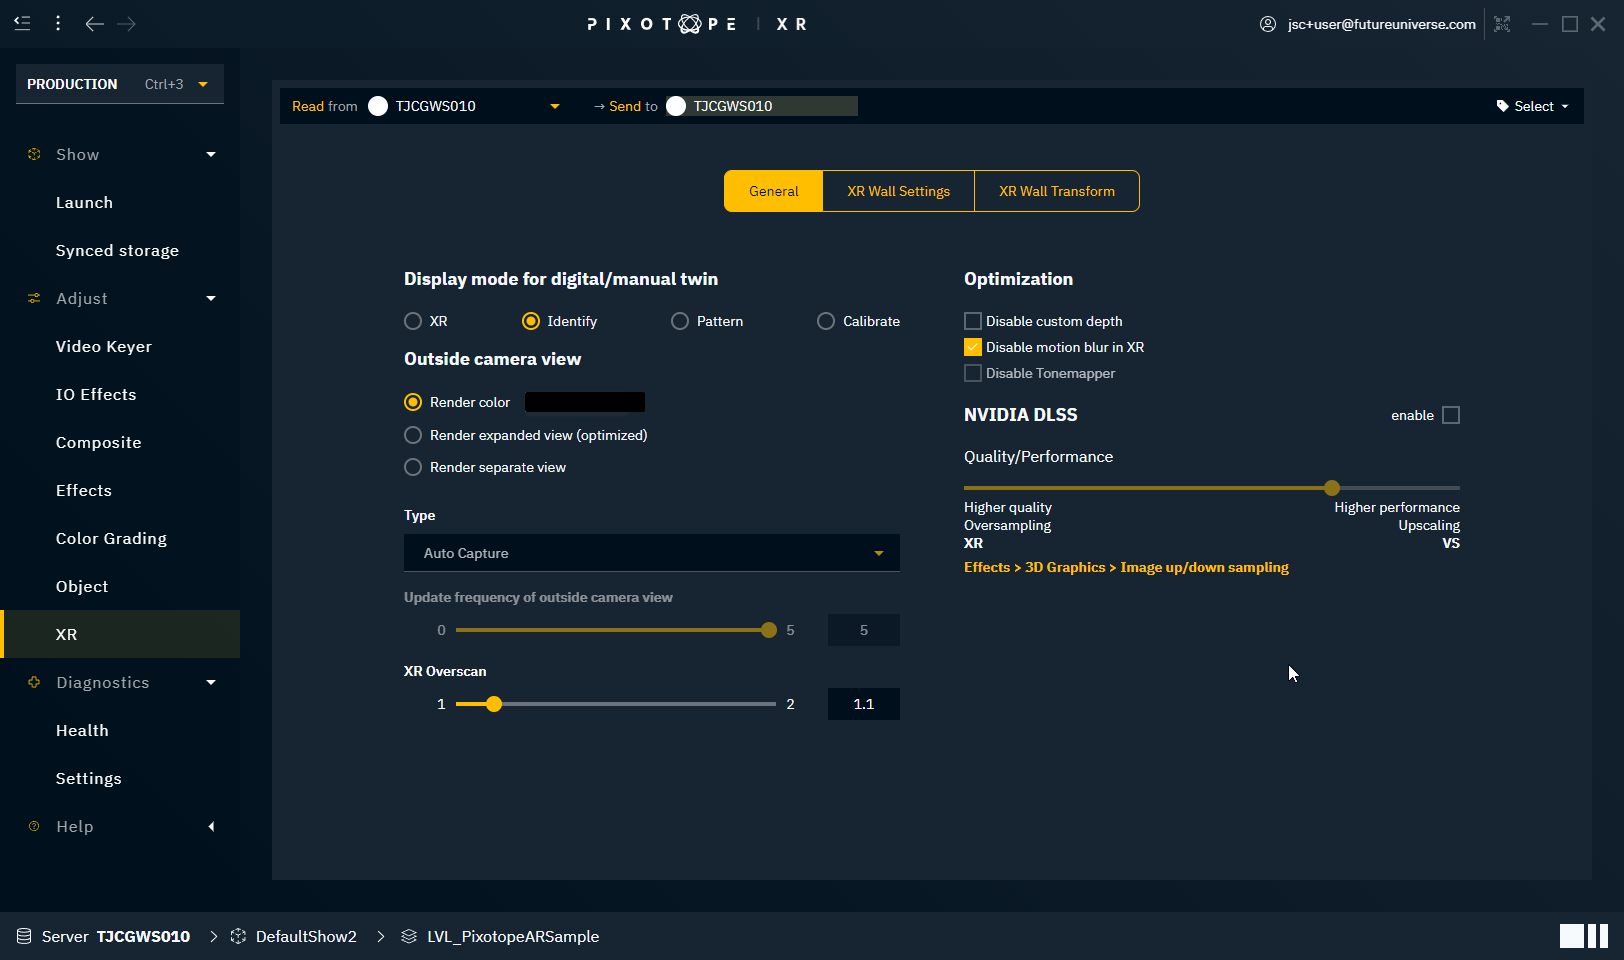Click the XR Overscan slider handle
This screenshot has height=960, width=1624.
click(494, 704)
